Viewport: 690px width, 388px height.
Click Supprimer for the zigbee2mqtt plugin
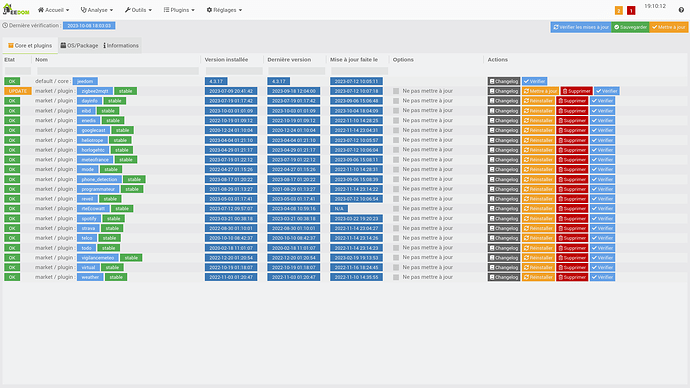[576, 91]
